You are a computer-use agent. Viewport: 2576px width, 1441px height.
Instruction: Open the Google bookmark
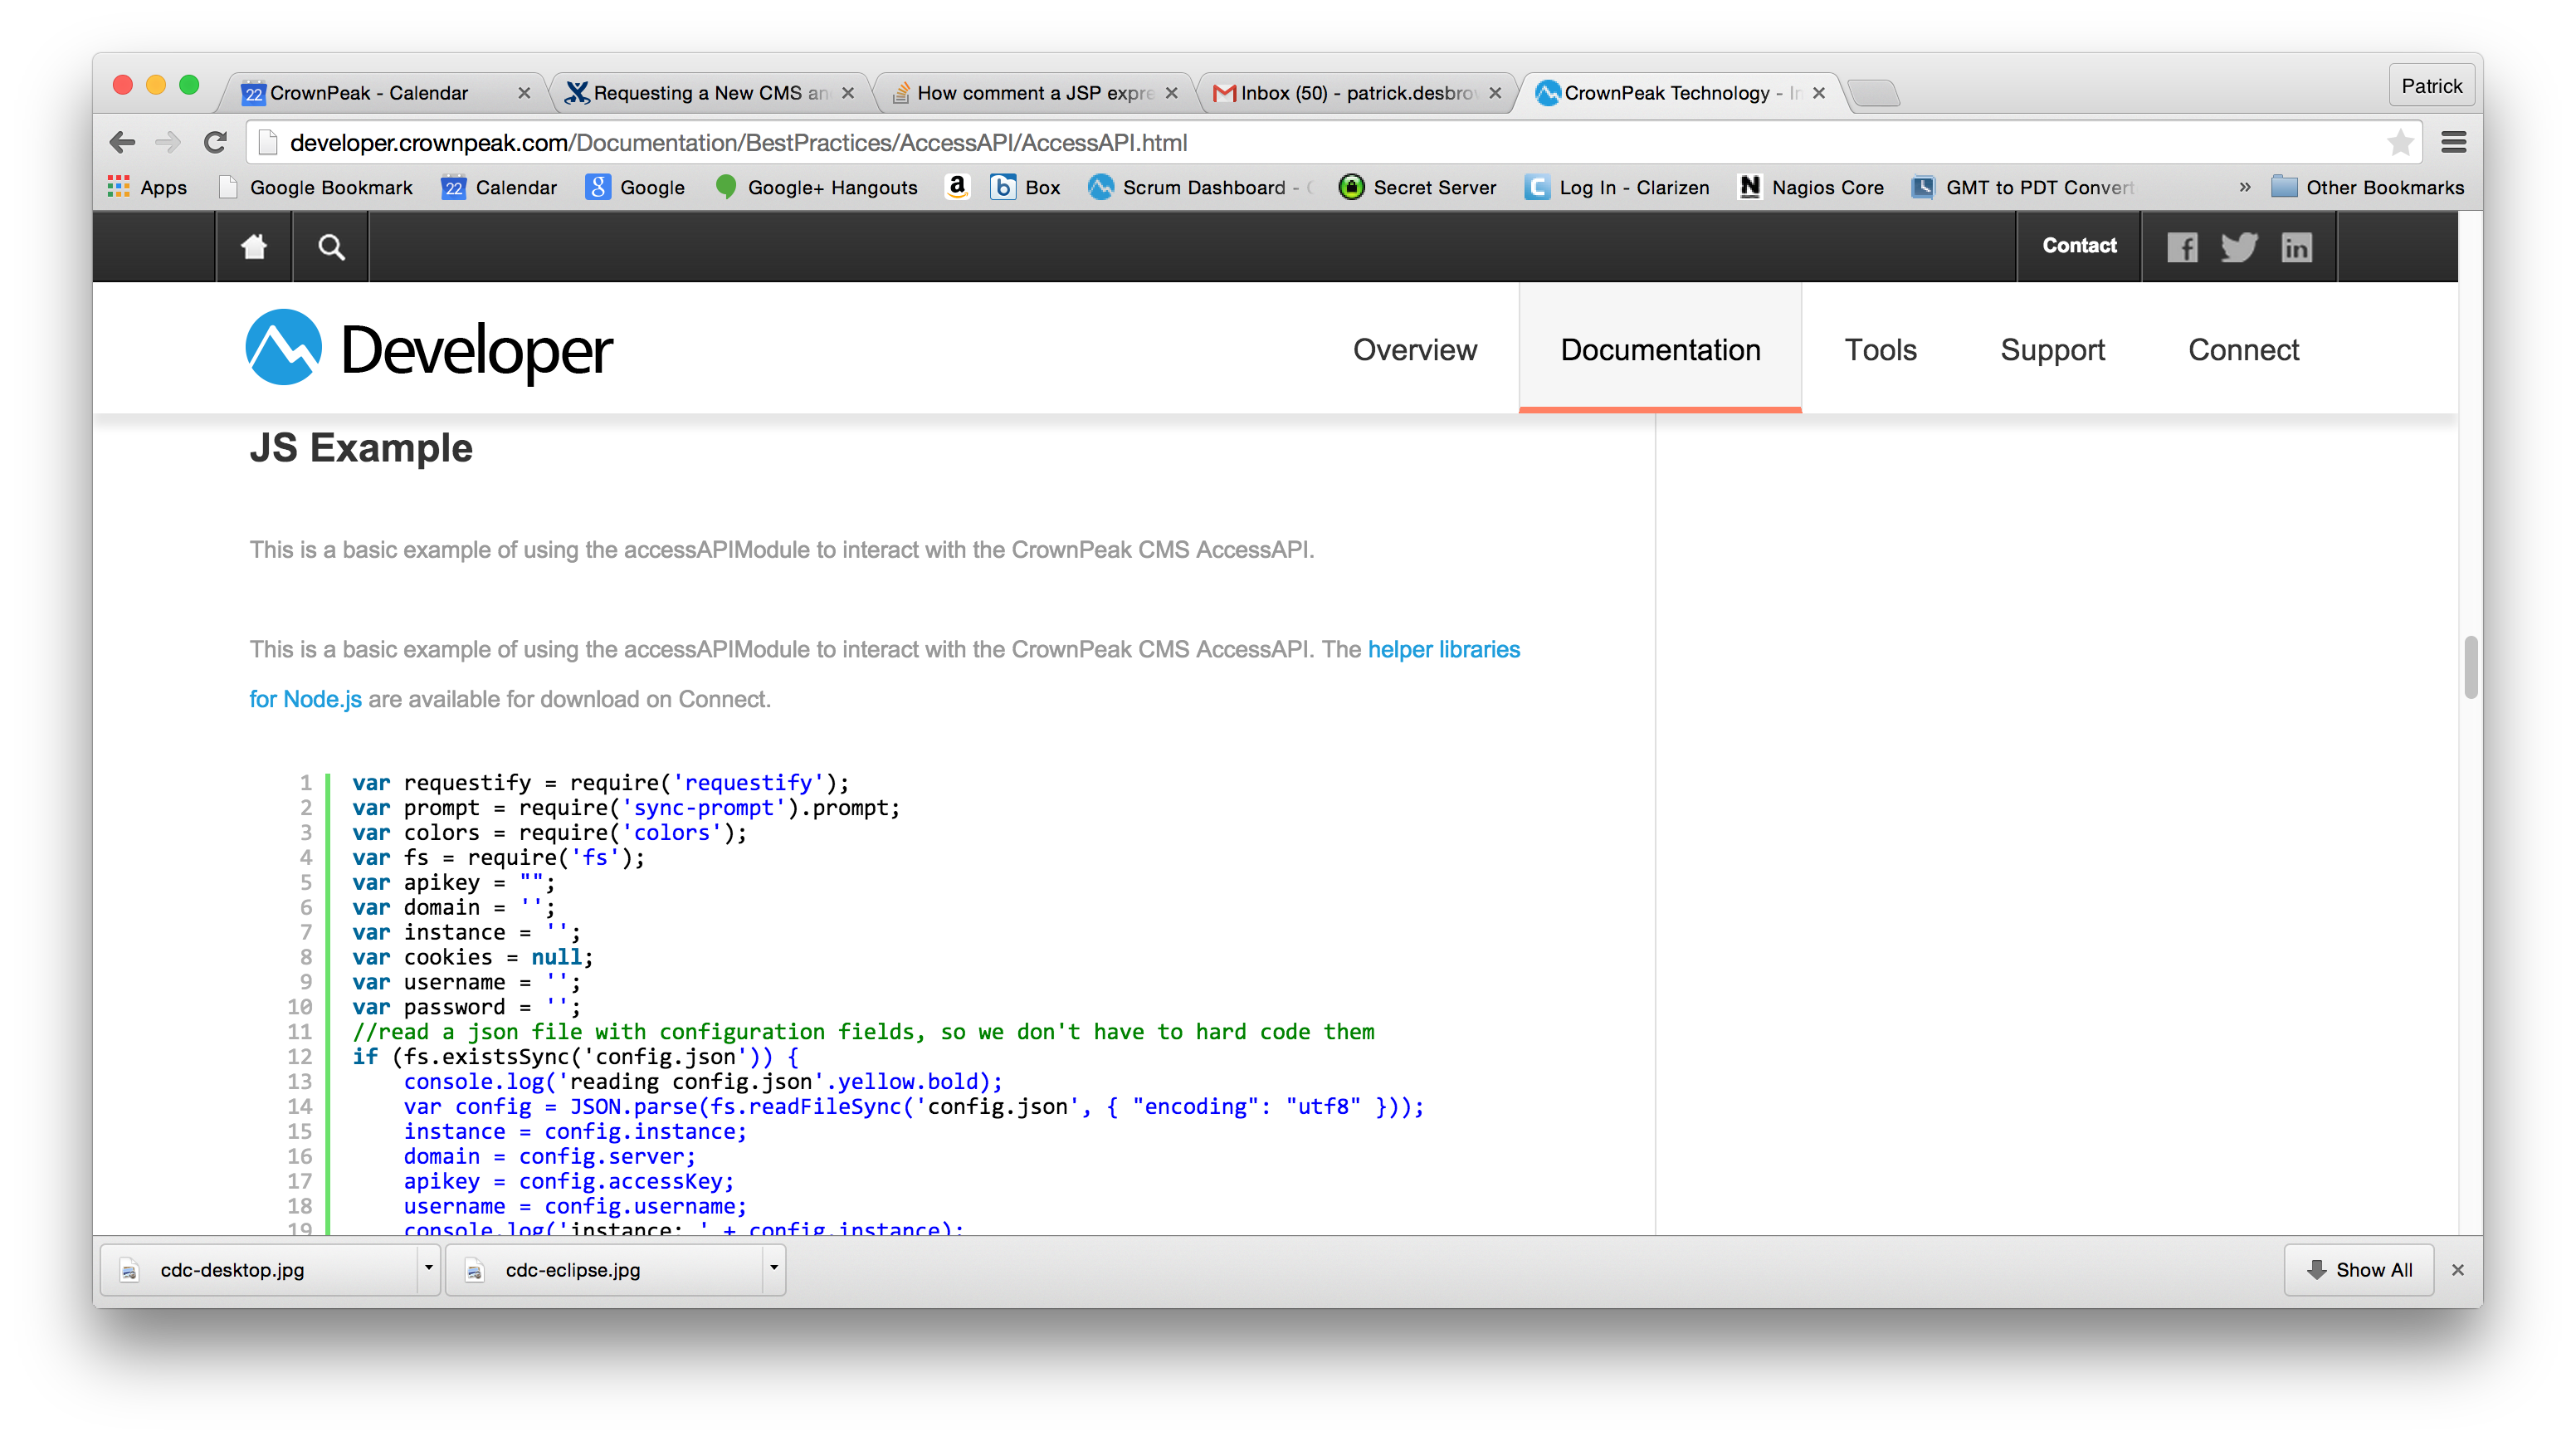(636, 187)
